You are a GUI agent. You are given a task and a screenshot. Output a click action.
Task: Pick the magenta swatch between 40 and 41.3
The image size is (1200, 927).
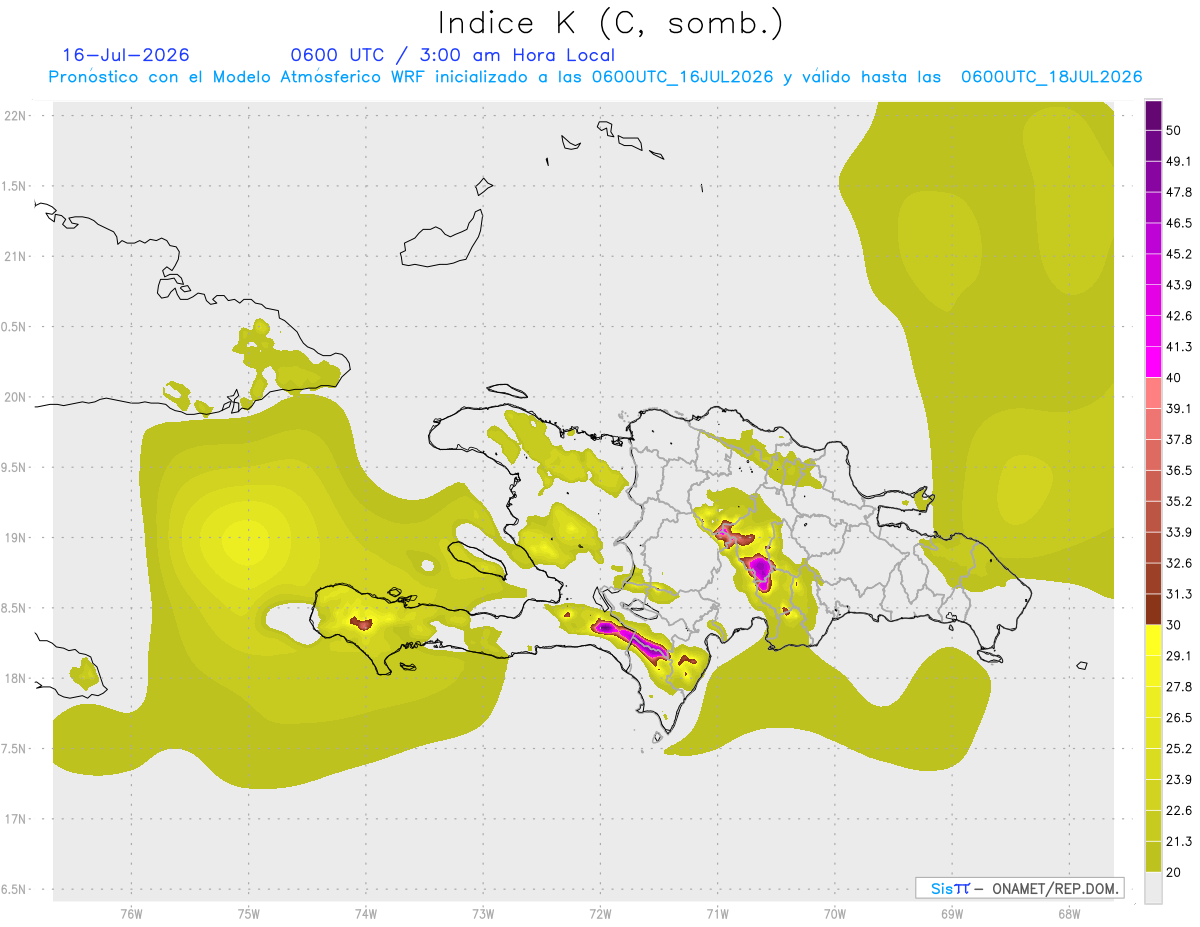coord(1153,362)
